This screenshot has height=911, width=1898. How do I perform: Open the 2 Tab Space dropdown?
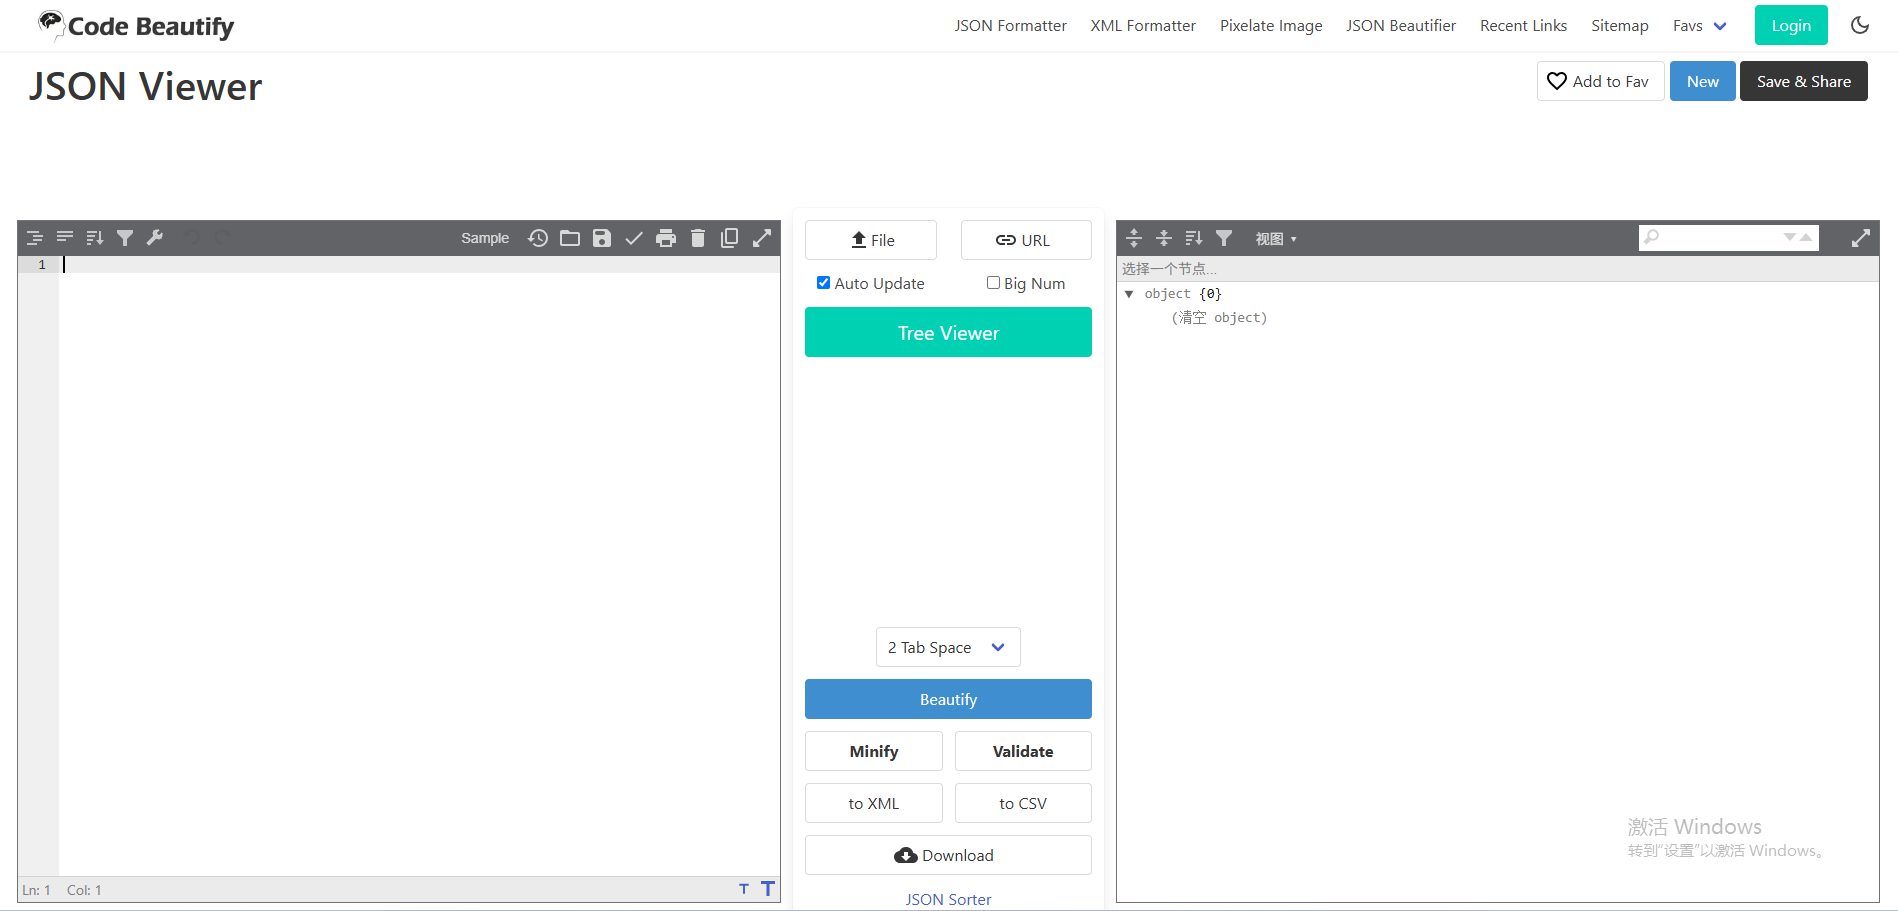pyautogui.click(x=948, y=647)
